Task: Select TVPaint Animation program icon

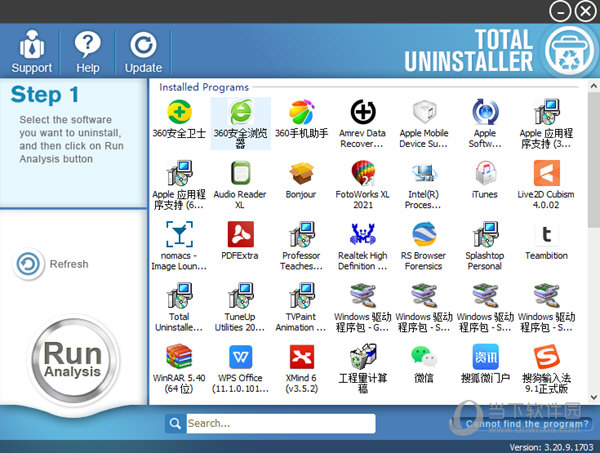Action: [302, 295]
